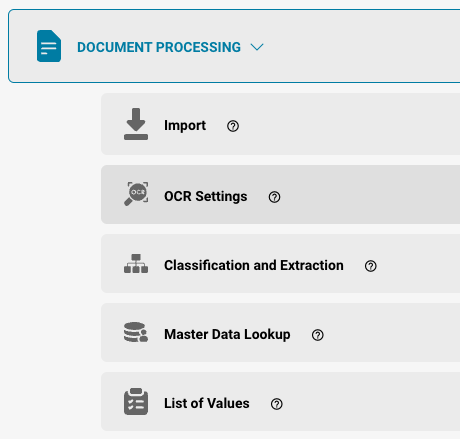Show help for Master Data Lookup
The height and width of the screenshot is (439, 460).
coord(318,335)
